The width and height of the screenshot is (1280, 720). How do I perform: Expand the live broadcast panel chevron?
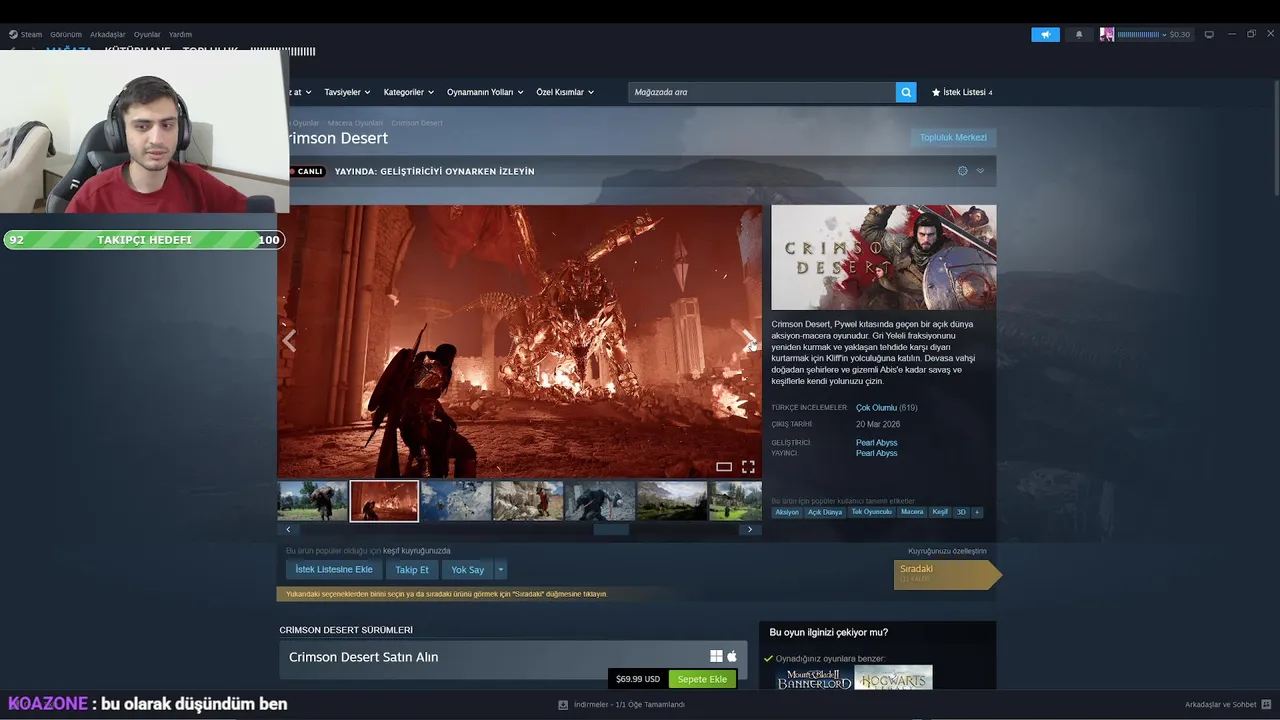pyautogui.click(x=980, y=171)
